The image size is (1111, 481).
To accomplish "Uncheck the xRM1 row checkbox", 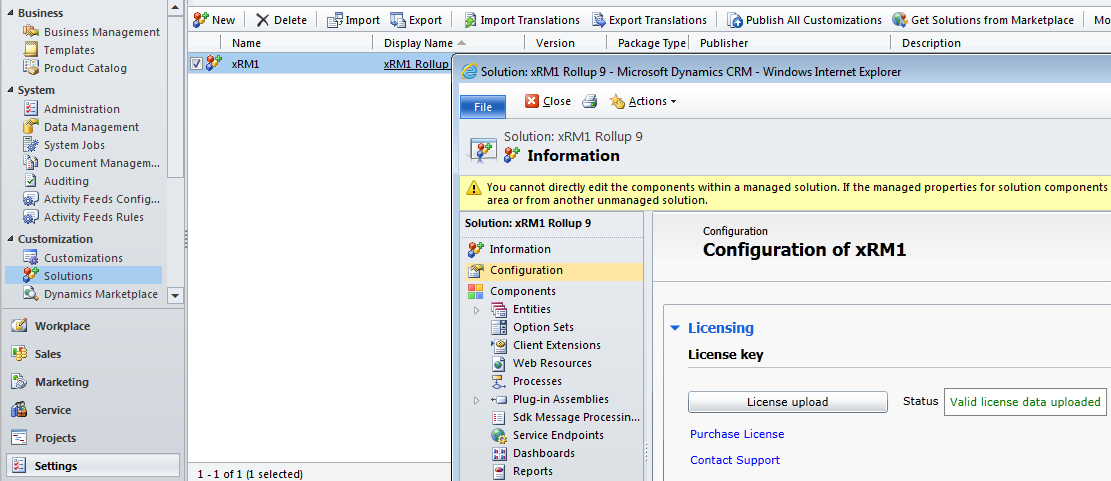I will [196, 64].
